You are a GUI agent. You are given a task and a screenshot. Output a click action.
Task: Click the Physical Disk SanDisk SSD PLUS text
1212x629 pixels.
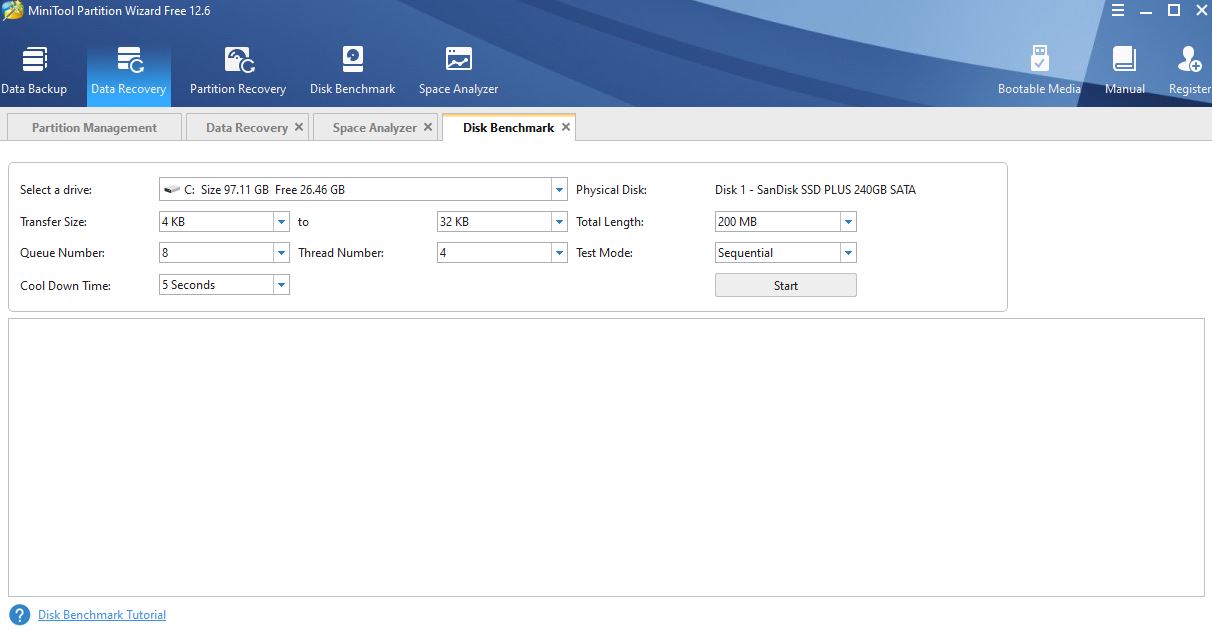tap(815, 190)
